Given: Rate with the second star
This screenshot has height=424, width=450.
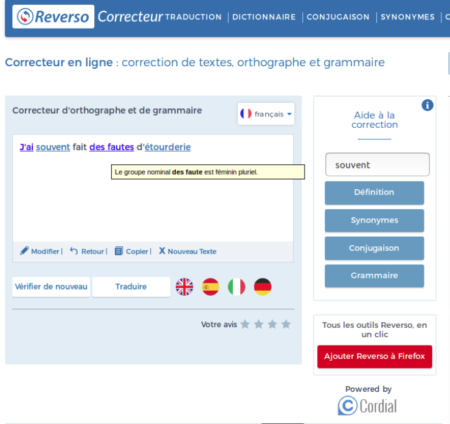Looking at the screenshot, I should pyautogui.click(x=259, y=324).
